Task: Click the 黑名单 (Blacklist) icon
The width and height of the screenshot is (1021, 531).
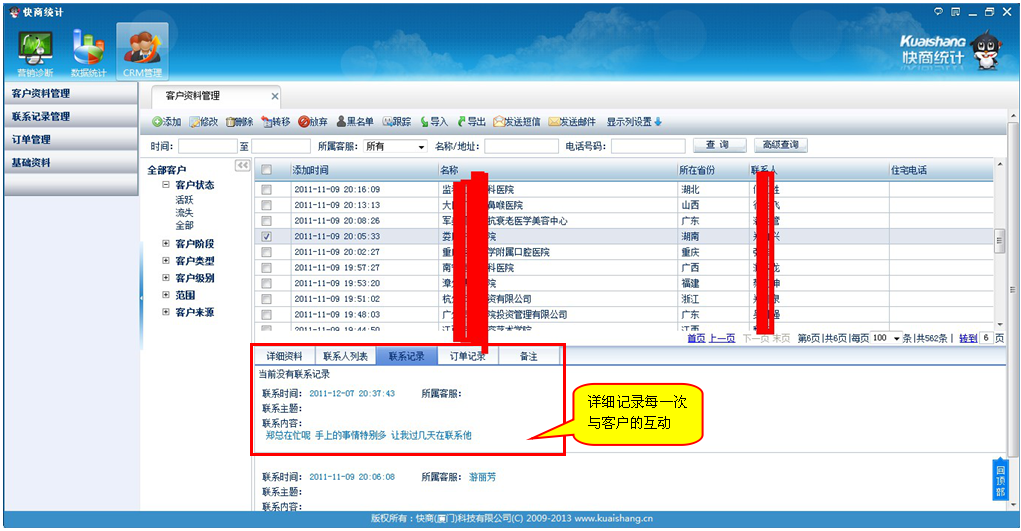Action: point(341,122)
